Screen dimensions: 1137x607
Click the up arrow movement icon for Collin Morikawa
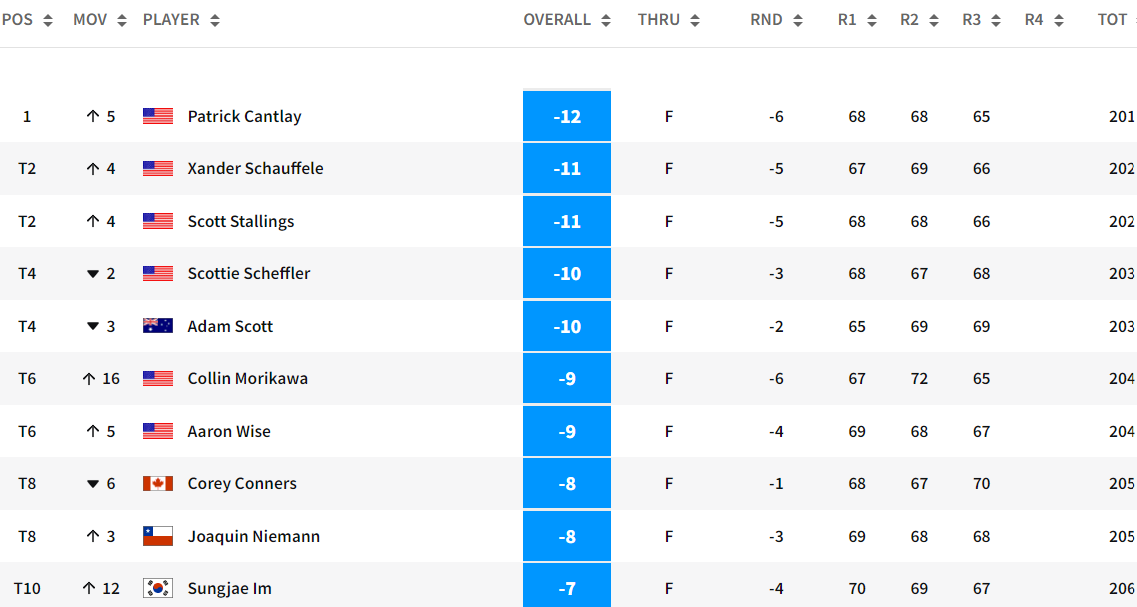(x=89, y=379)
